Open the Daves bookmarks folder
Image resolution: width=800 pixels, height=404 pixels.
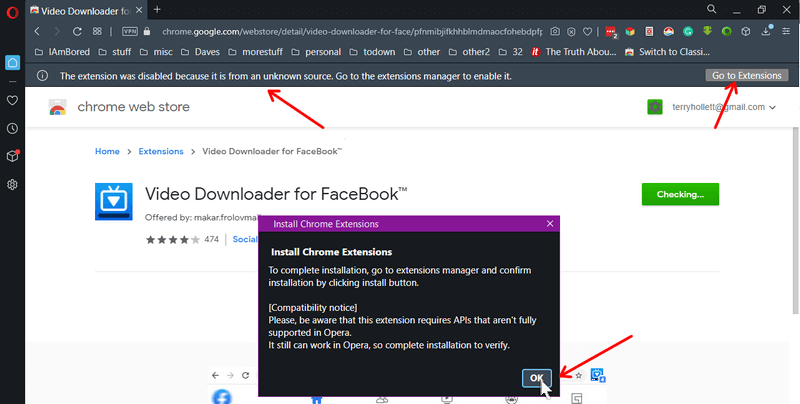point(200,52)
